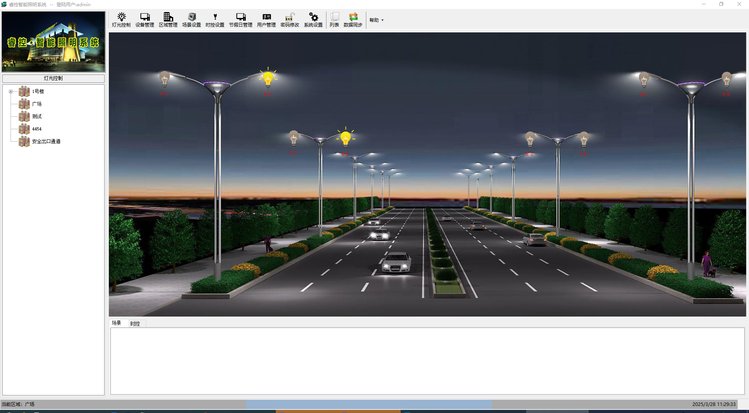Select 时控设置 time control settings
This screenshot has height=413, width=749.
coord(215,19)
